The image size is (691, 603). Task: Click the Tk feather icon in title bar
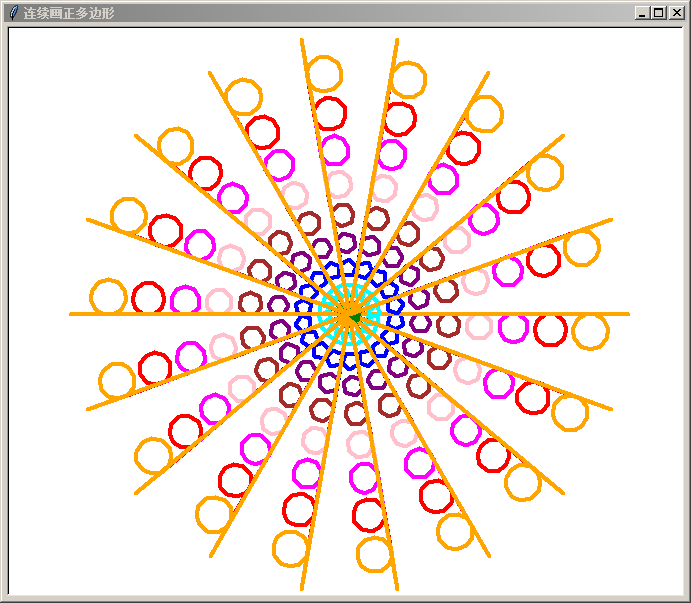tap(13, 13)
